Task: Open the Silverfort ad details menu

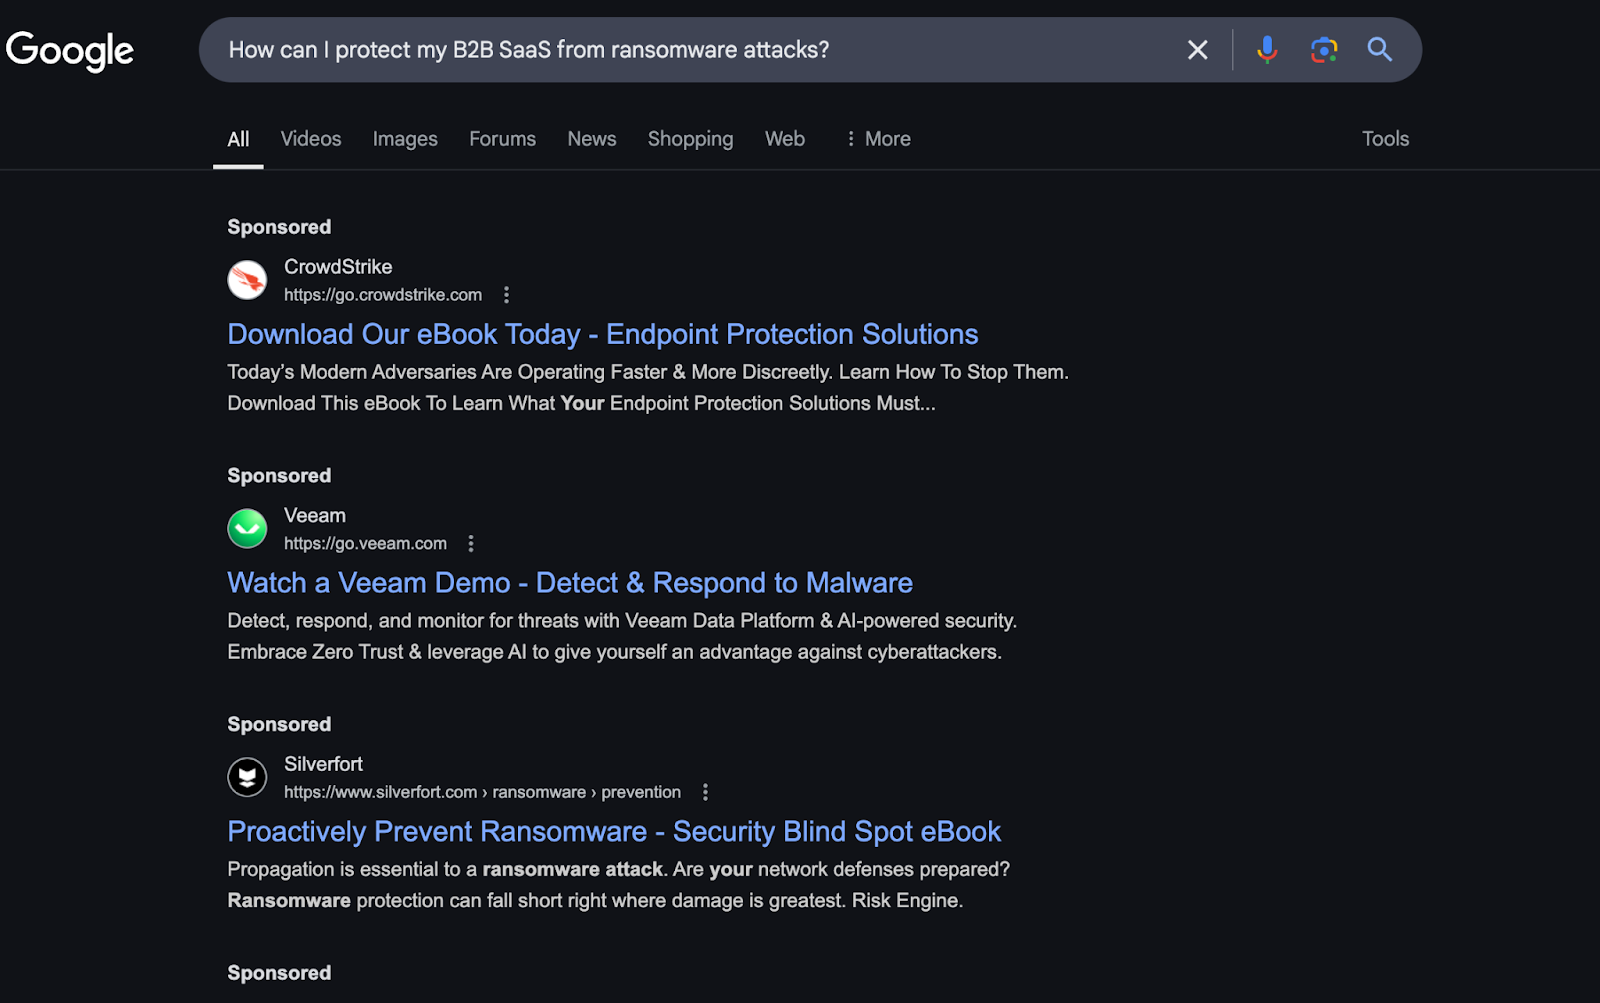Action: [x=705, y=791]
